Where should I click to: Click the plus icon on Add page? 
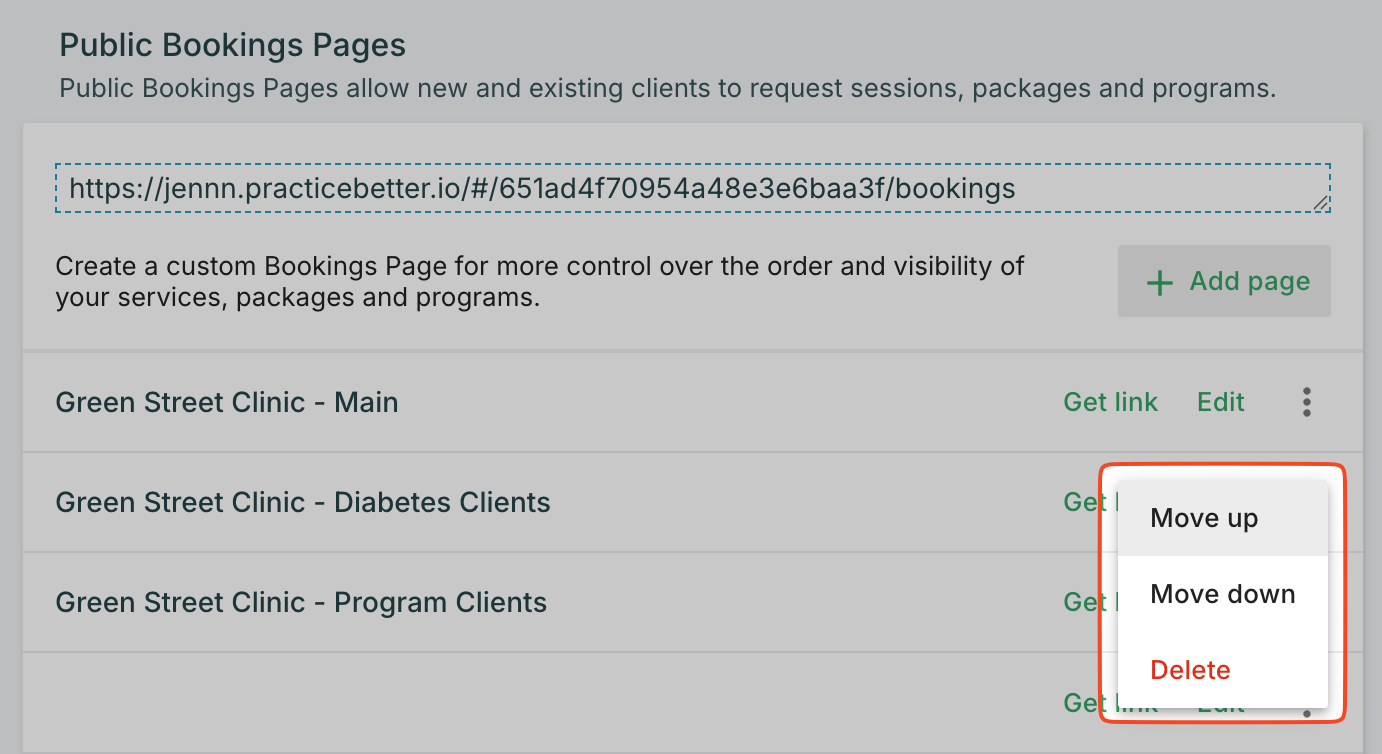[1159, 283]
